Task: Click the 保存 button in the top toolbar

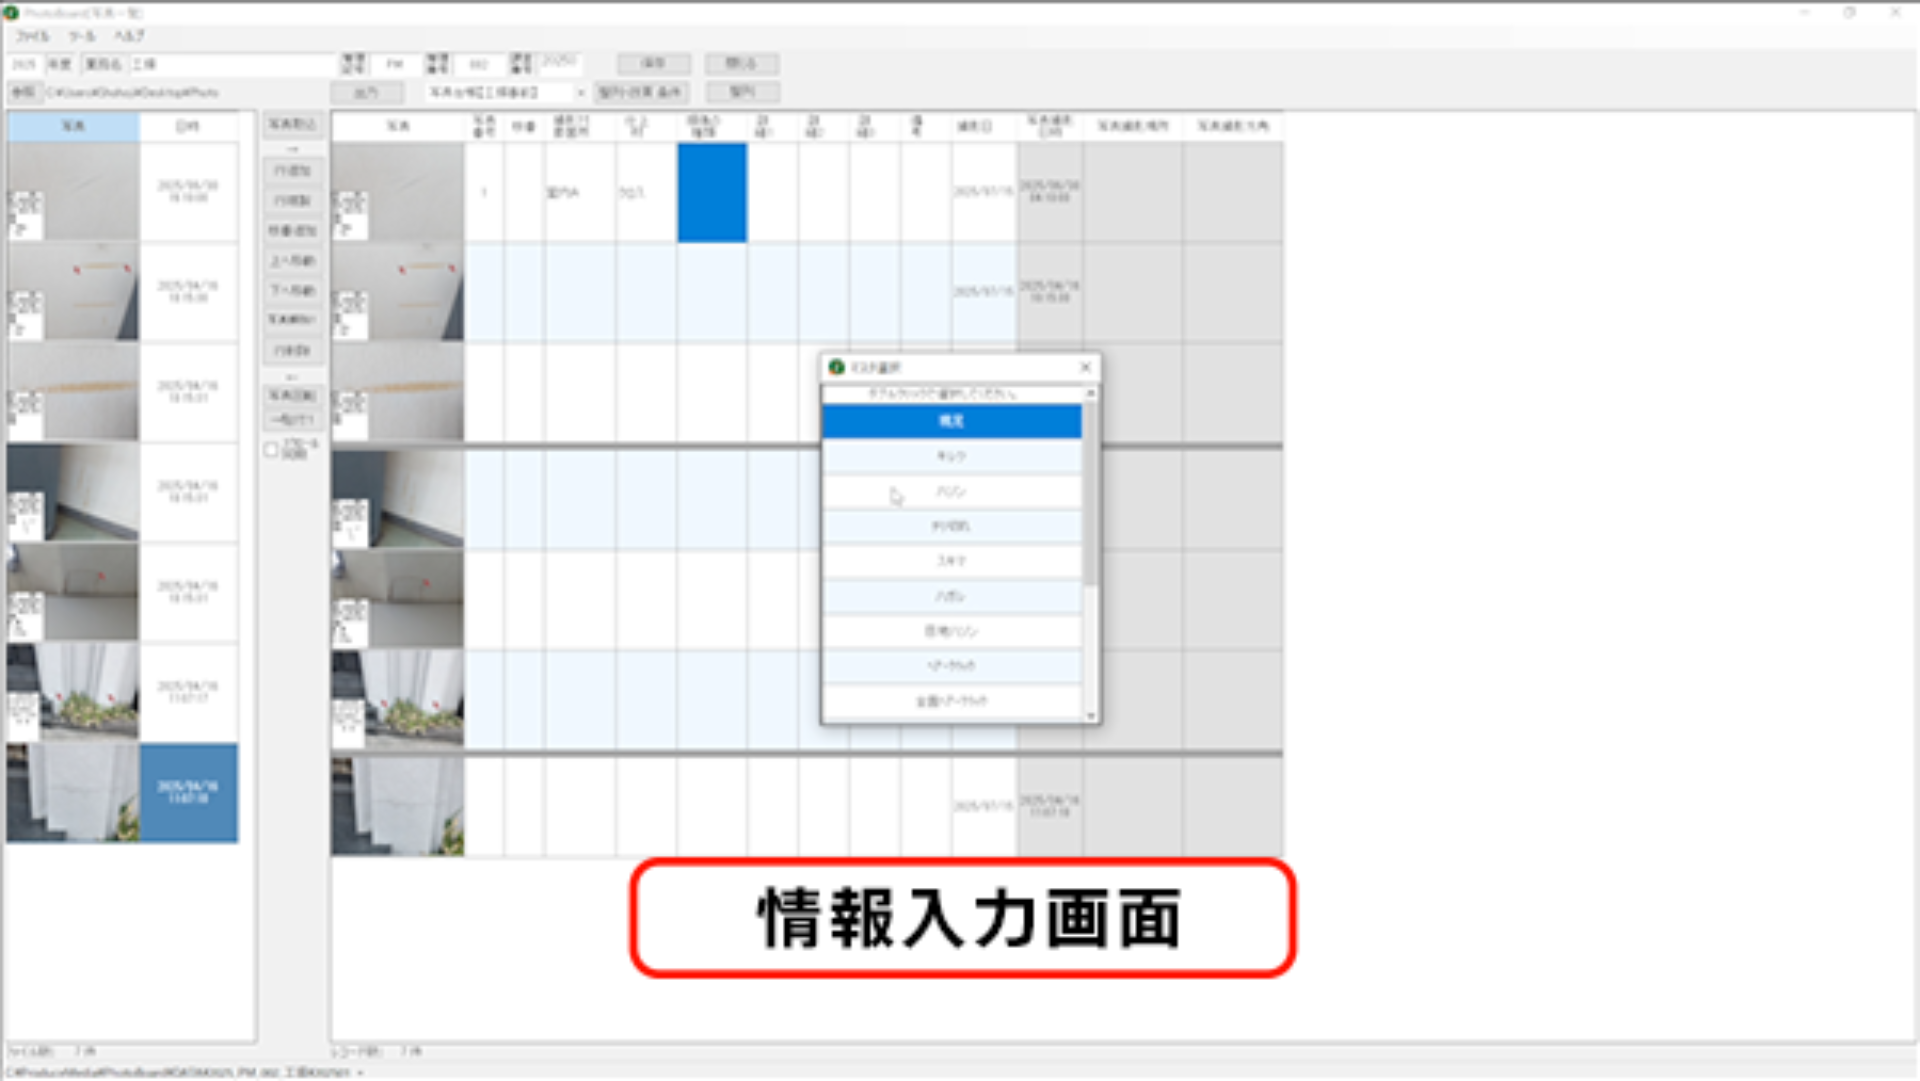Action: tap(653, 63)
